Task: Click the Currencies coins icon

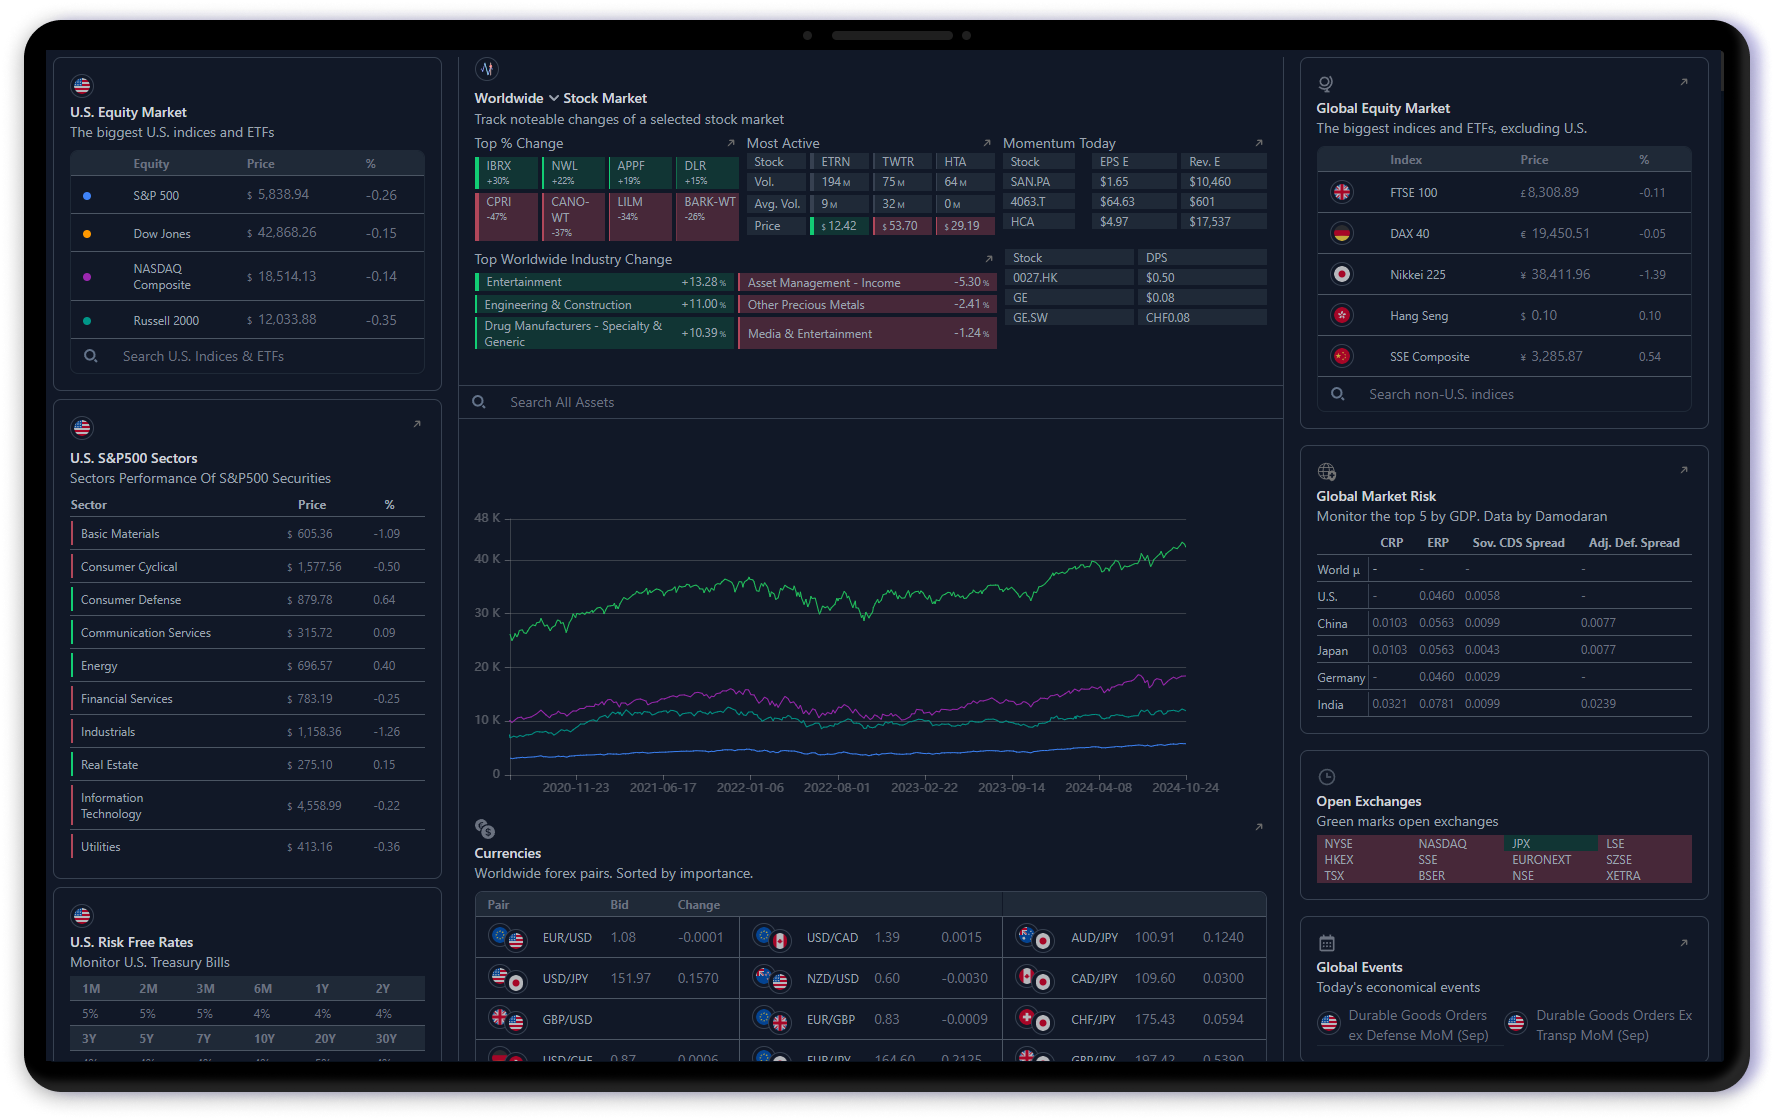Action: click(485, 829)
